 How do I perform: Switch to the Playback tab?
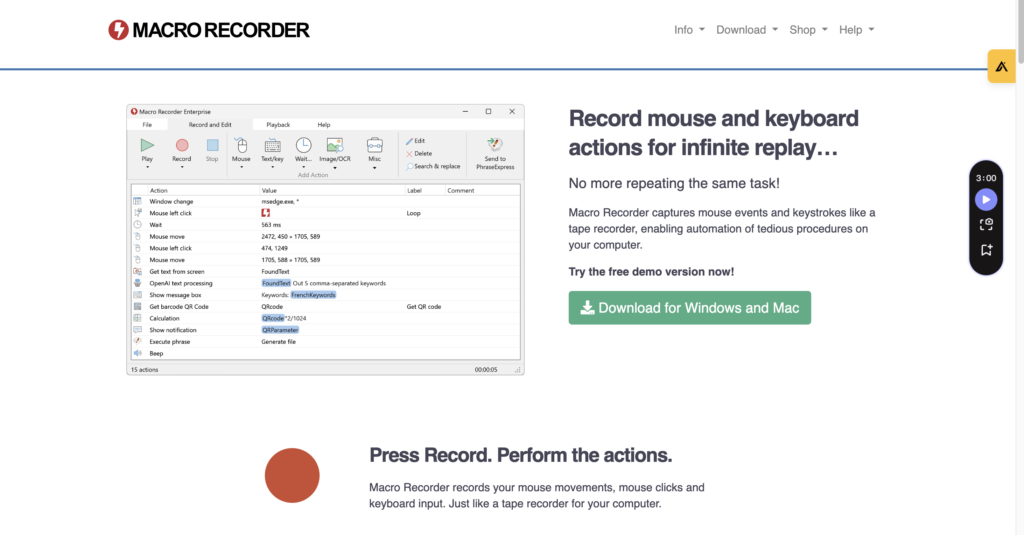(x=278, y=125)
